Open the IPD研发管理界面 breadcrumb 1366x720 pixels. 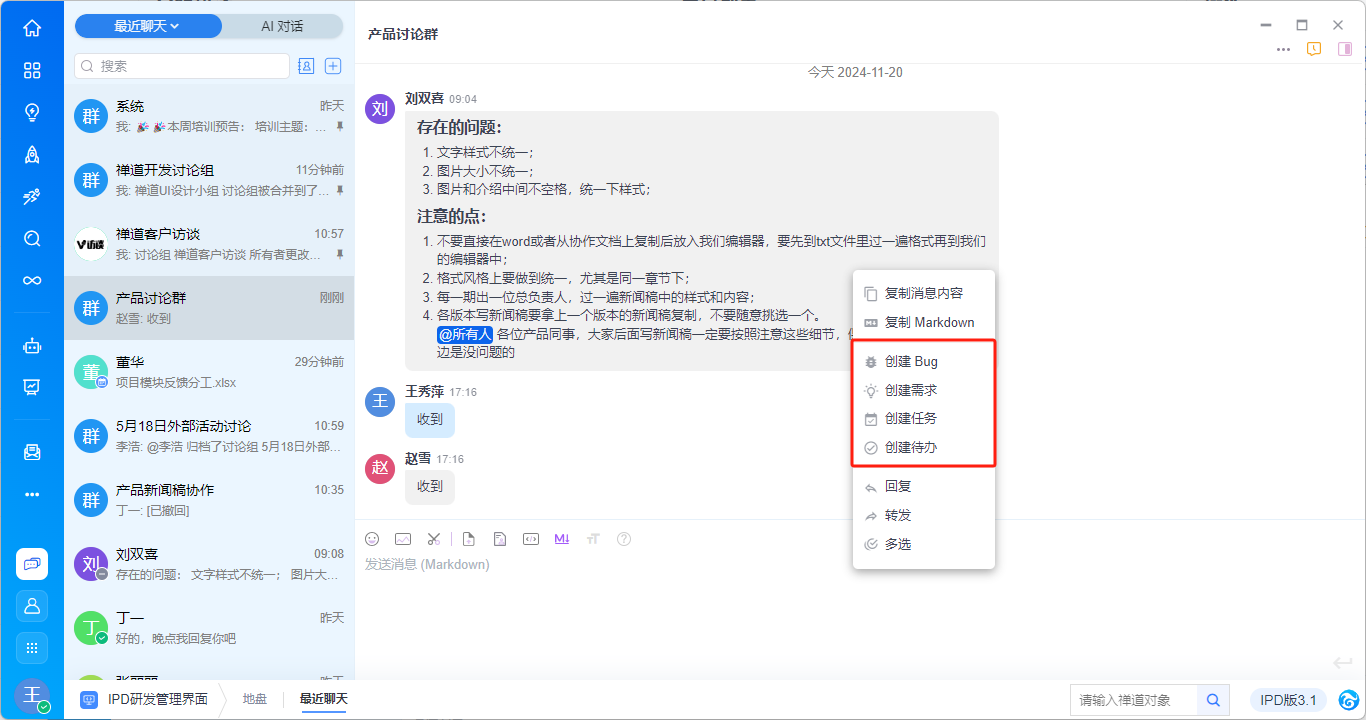click(146, 700)
